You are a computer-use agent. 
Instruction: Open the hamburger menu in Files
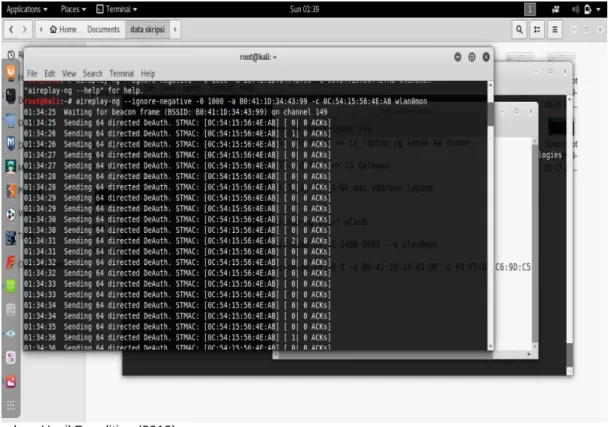click(555, 29)
